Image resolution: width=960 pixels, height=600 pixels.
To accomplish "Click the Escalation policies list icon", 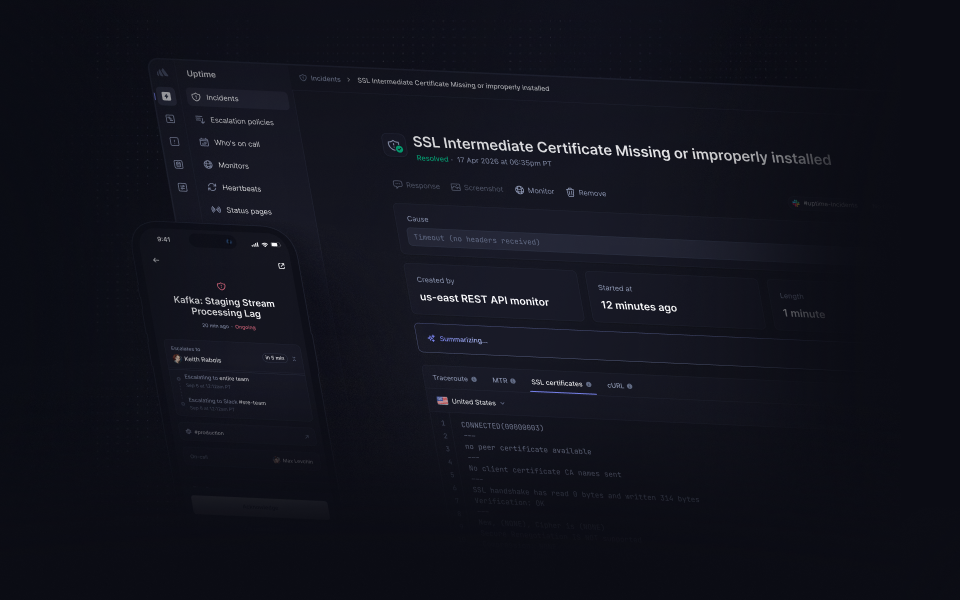I will pyautogui.click(x=200, y=119).
